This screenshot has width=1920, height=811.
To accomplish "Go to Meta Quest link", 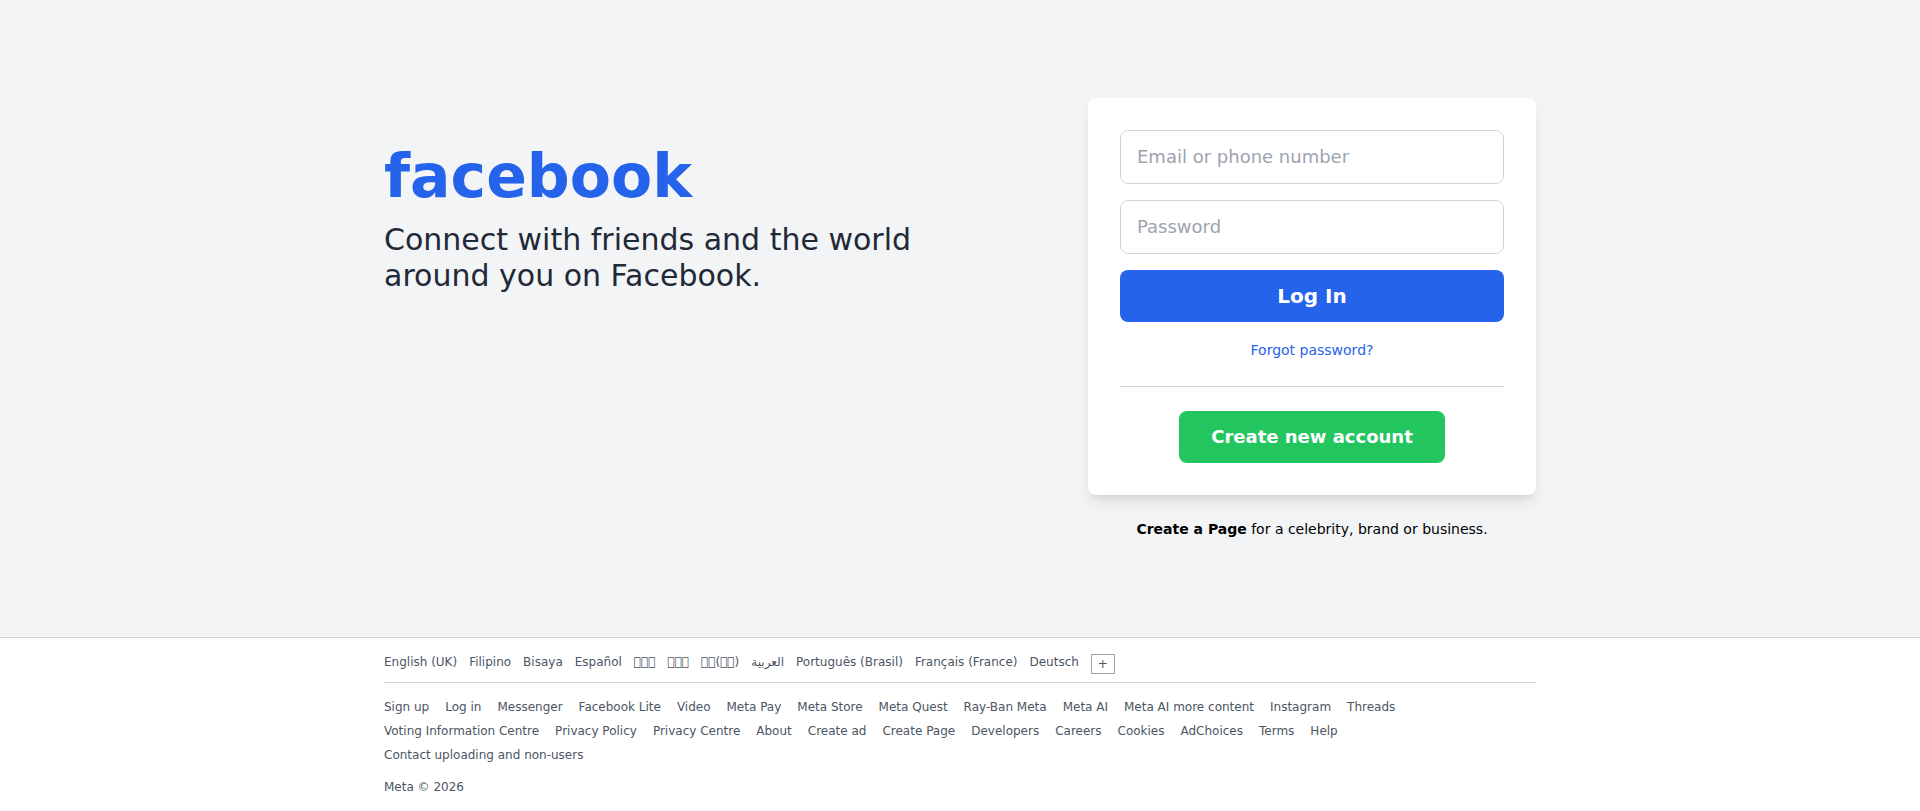I will tap(913, 707).
